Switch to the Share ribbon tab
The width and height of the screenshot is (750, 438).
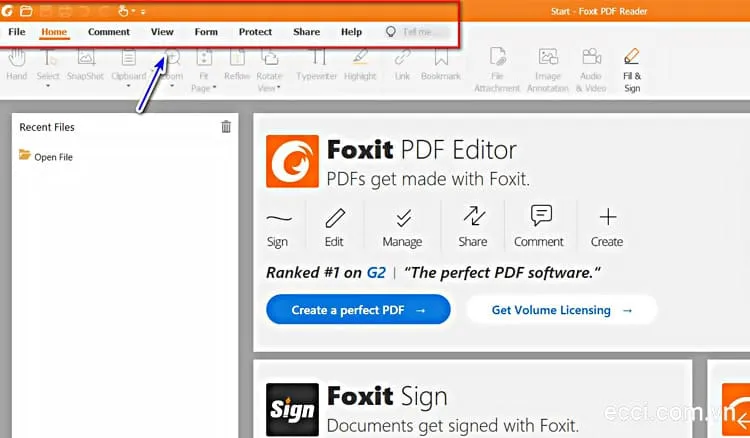pos(307,32)
